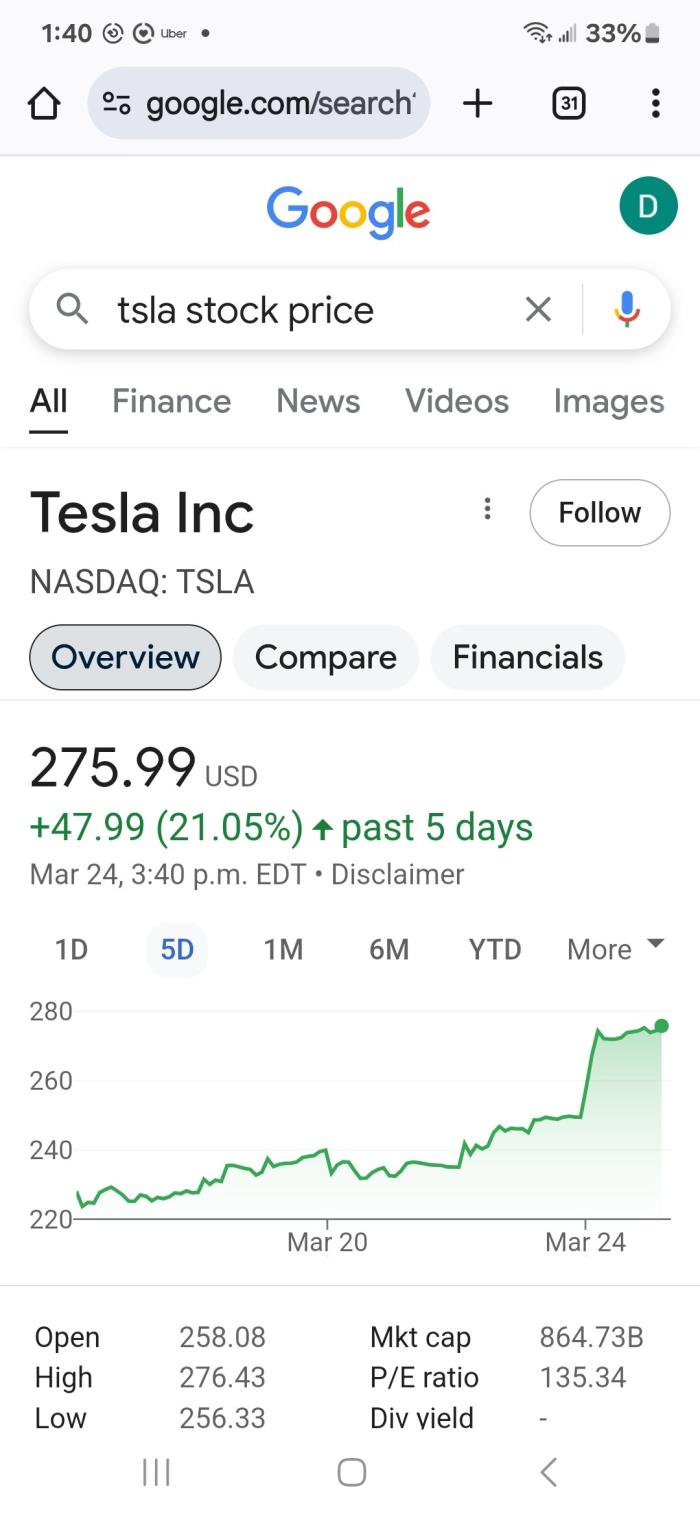The height and width of the screenshot is (1517, 700).
Task: Tap the site info icon in address bar
Action: click(117, 103)
